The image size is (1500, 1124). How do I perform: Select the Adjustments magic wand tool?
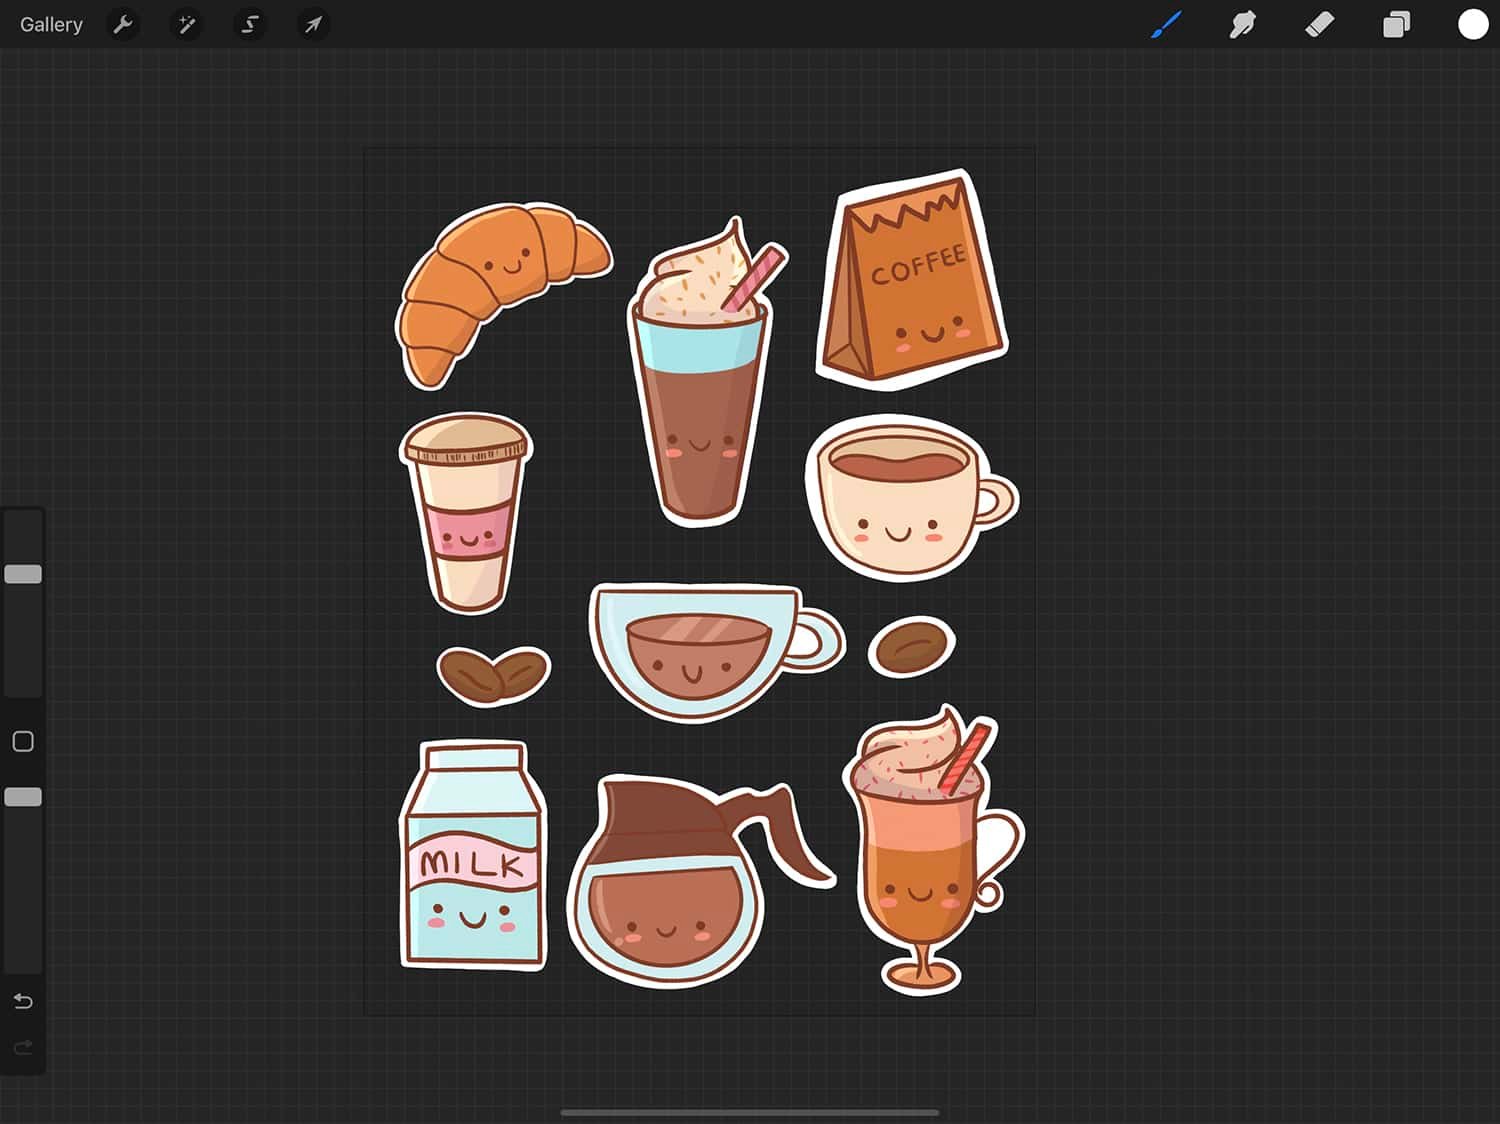pyautogui.click(x=186, y=24)
